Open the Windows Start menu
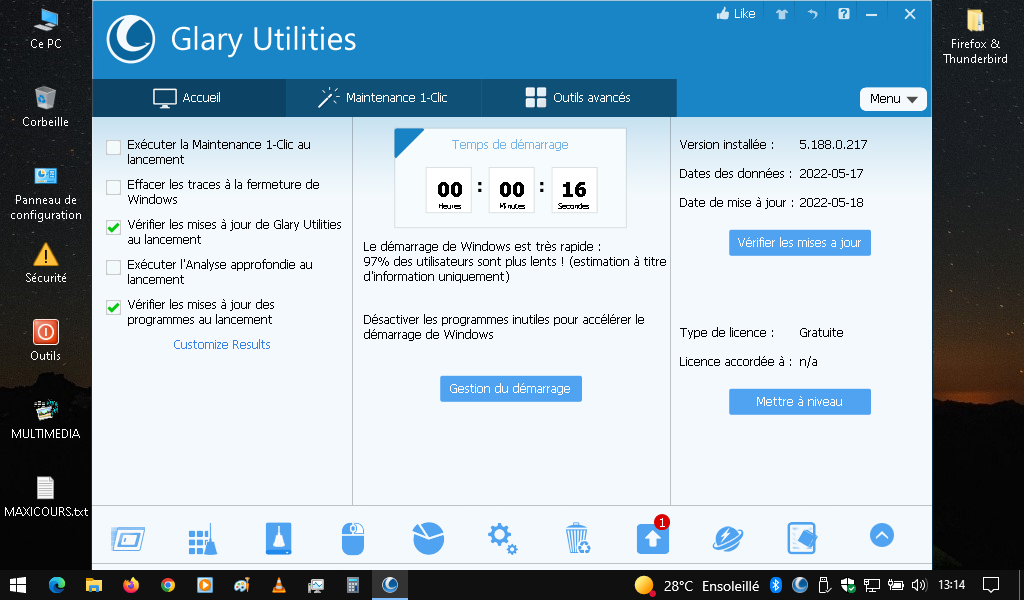This screenshot has height=600, width=1024. click(18, 585)
